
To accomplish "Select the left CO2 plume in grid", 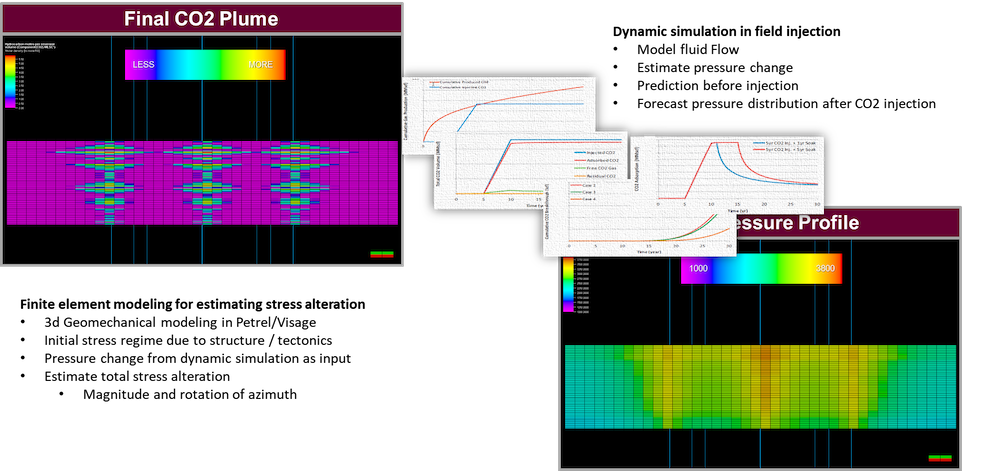I will pyautogui.click(x=111, y=183).
